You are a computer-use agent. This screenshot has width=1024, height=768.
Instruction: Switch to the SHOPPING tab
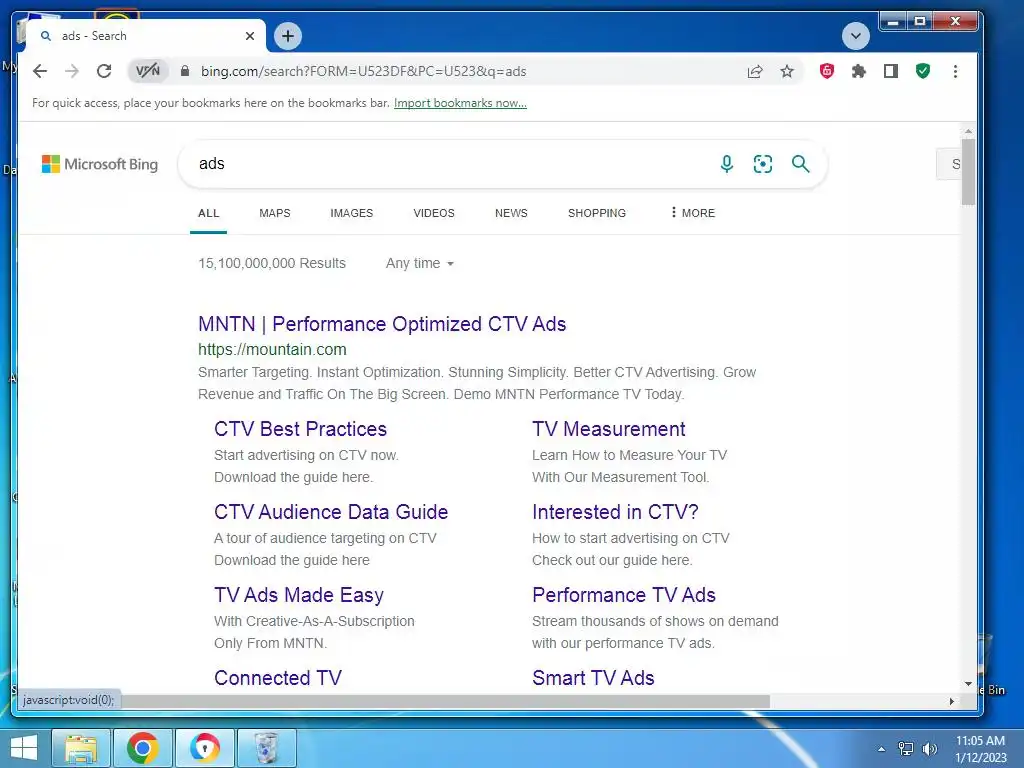tap(596, 213)
